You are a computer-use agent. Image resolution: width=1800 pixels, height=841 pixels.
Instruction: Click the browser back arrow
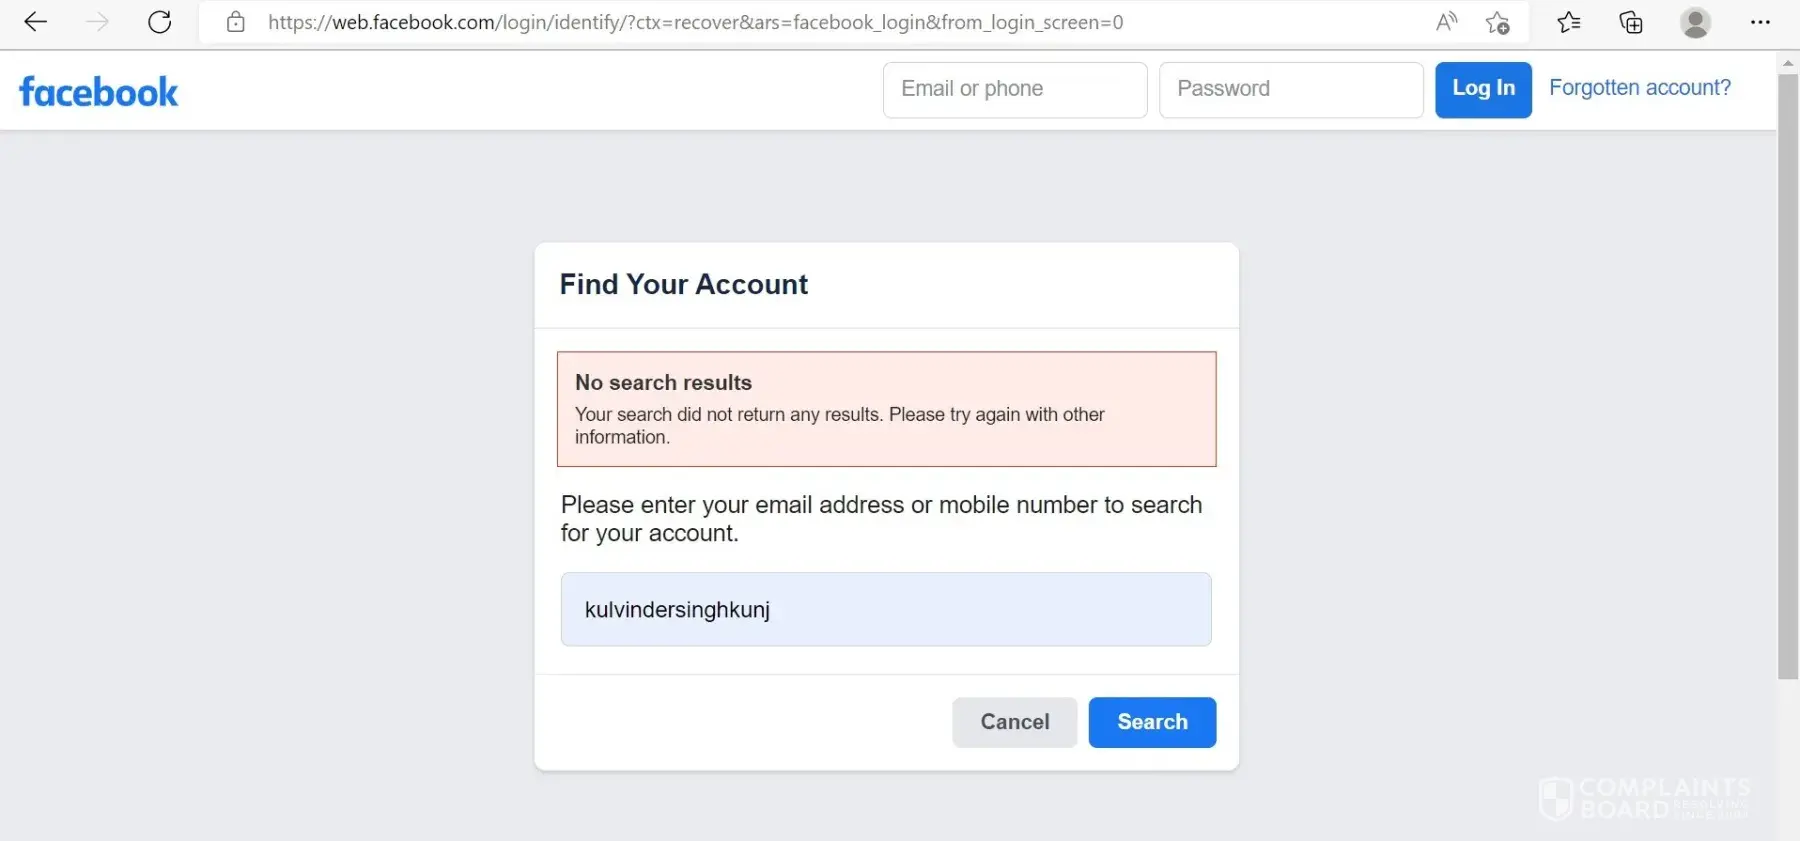point(35,22)
